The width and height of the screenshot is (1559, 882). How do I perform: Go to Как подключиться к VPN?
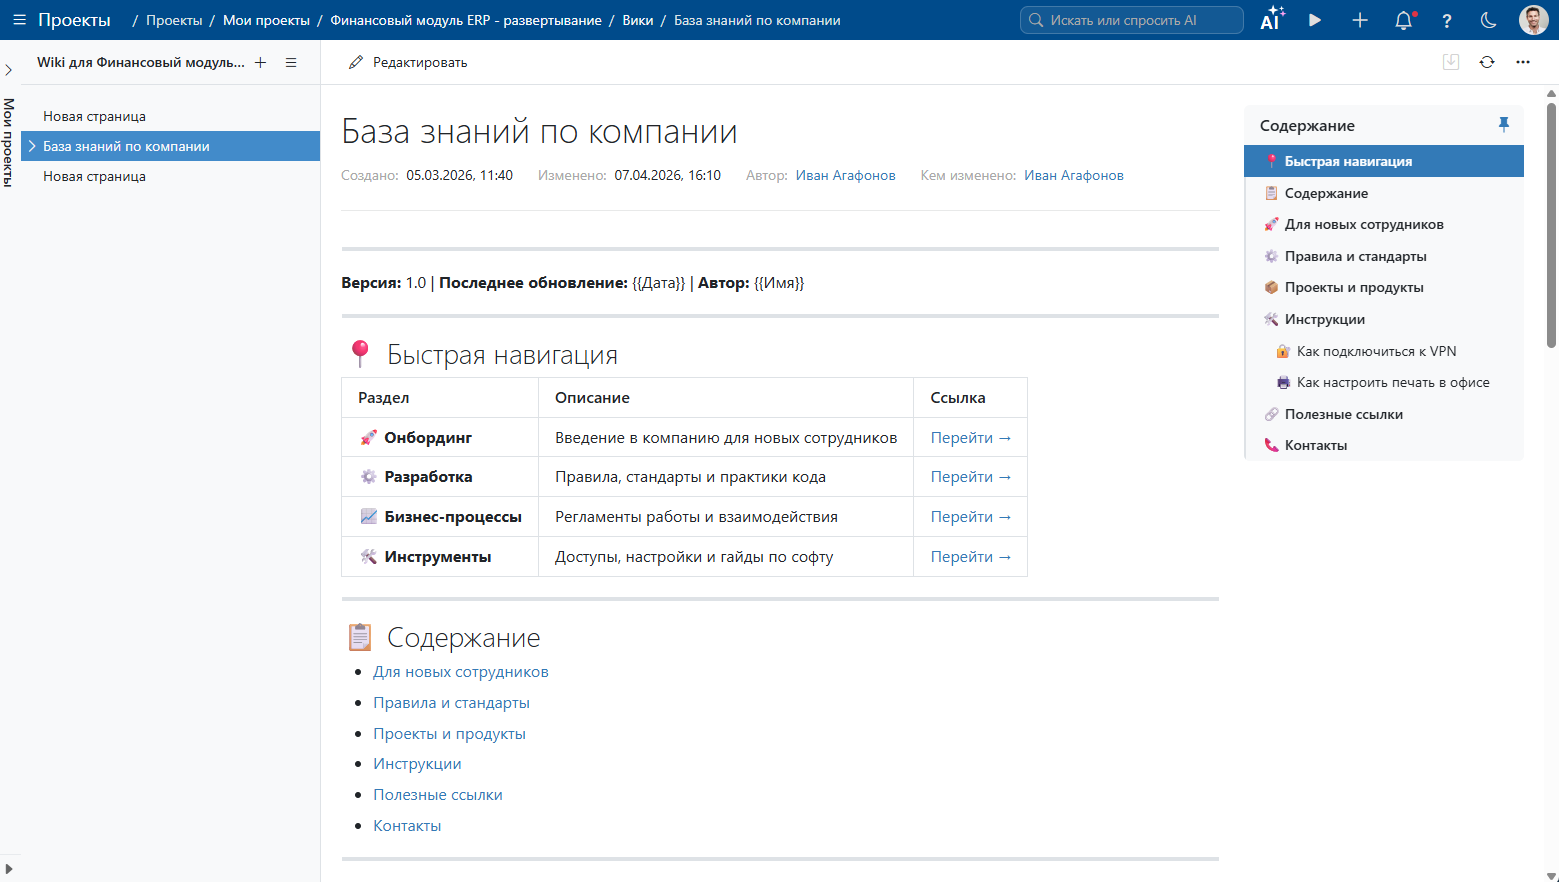pos(1376,351)
